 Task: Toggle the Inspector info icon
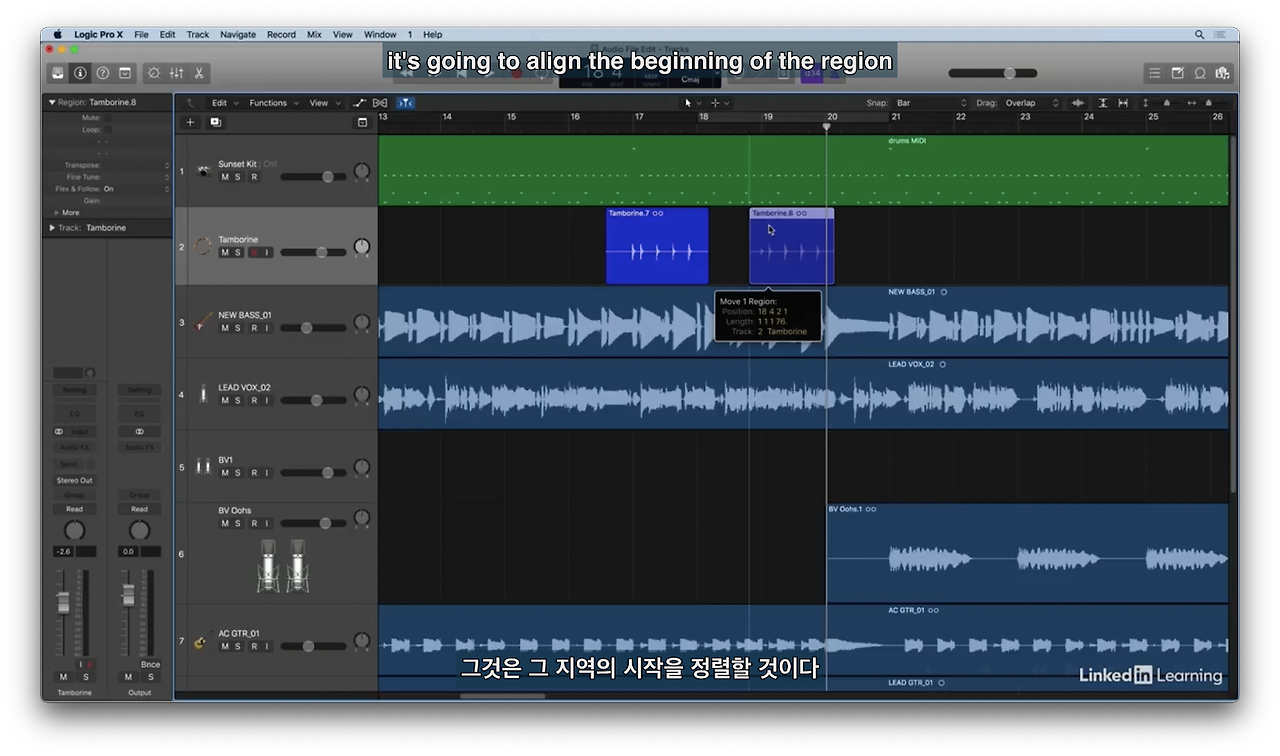(80, 73)
